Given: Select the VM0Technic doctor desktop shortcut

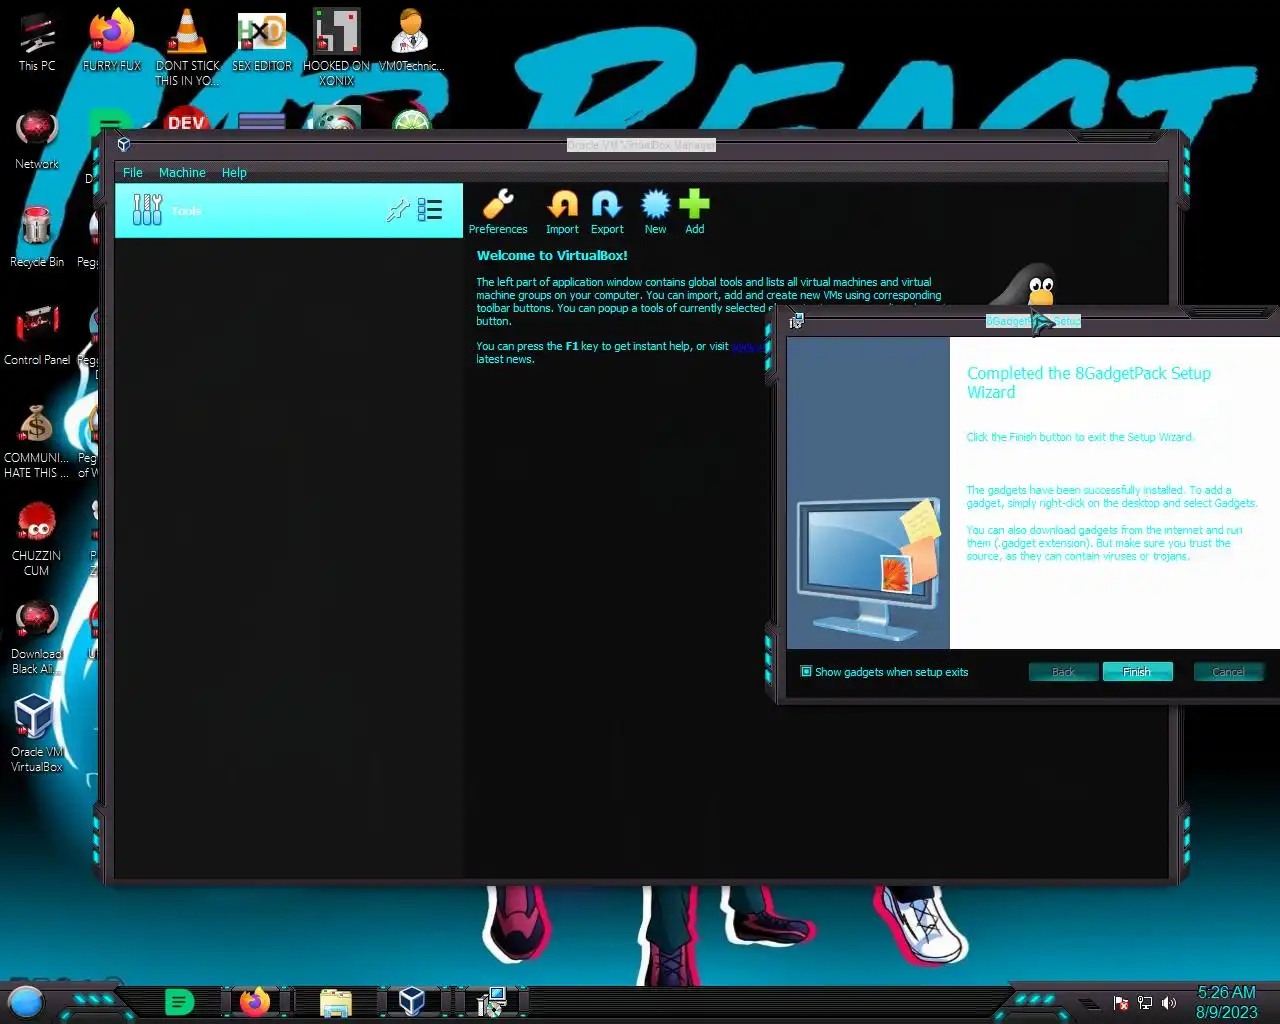Looking at the screenshot, I should (411, 42).
